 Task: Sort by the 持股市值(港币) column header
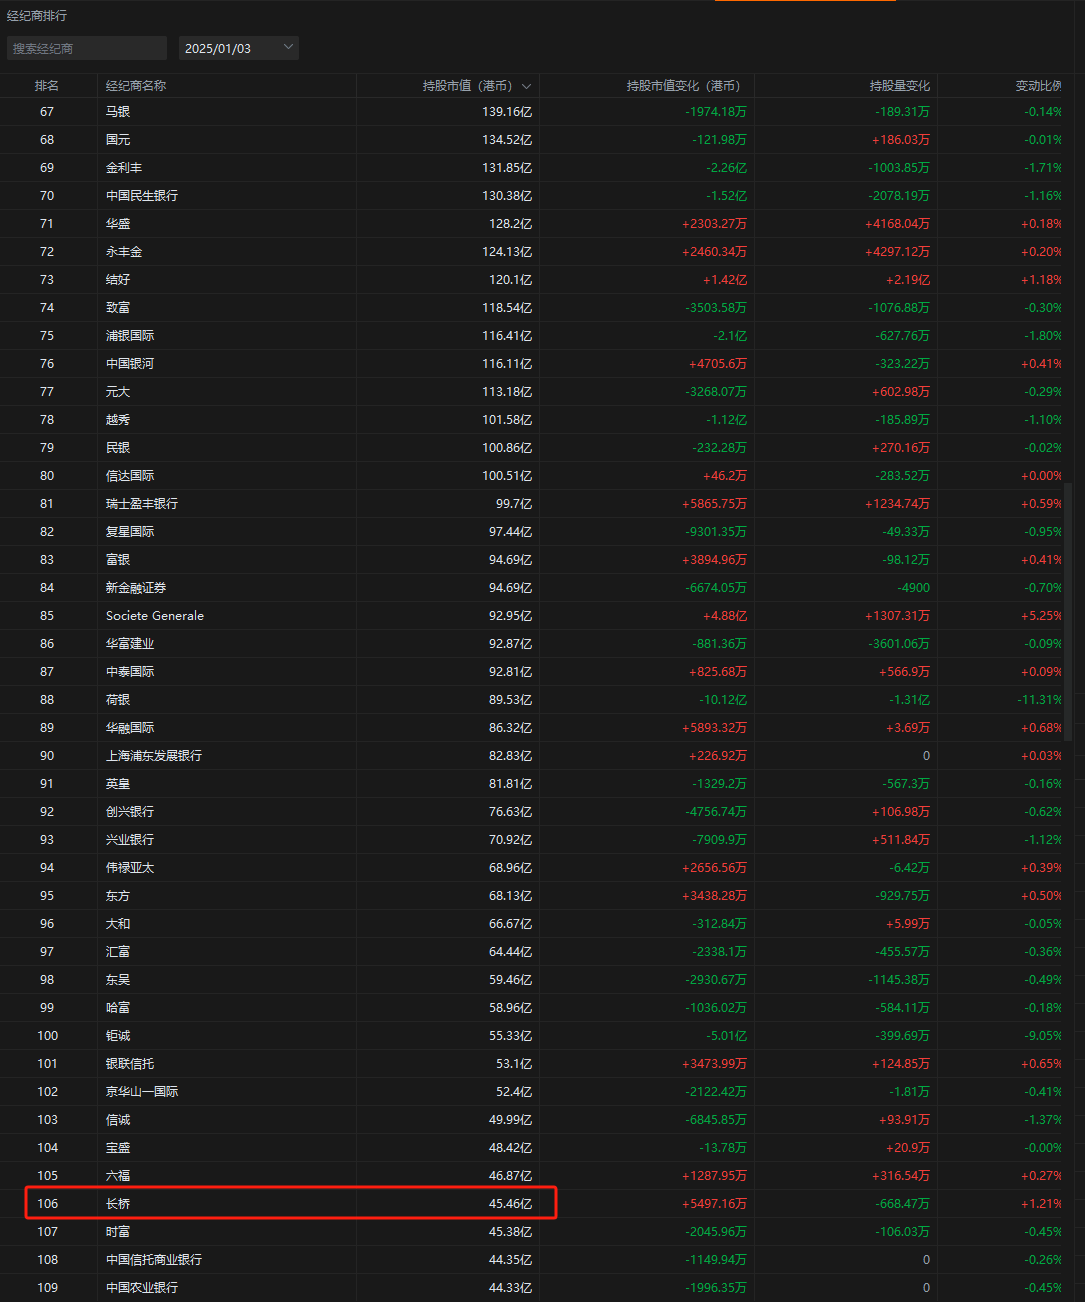coord(476,86)
